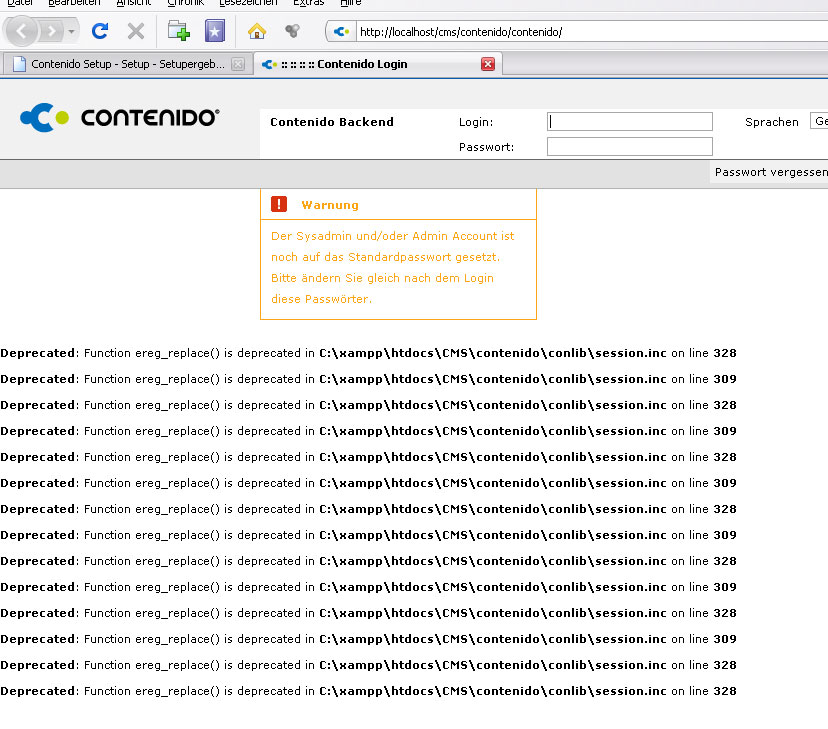Open the Extras menu
The image size is (828, 729).
tap(308, 3)
